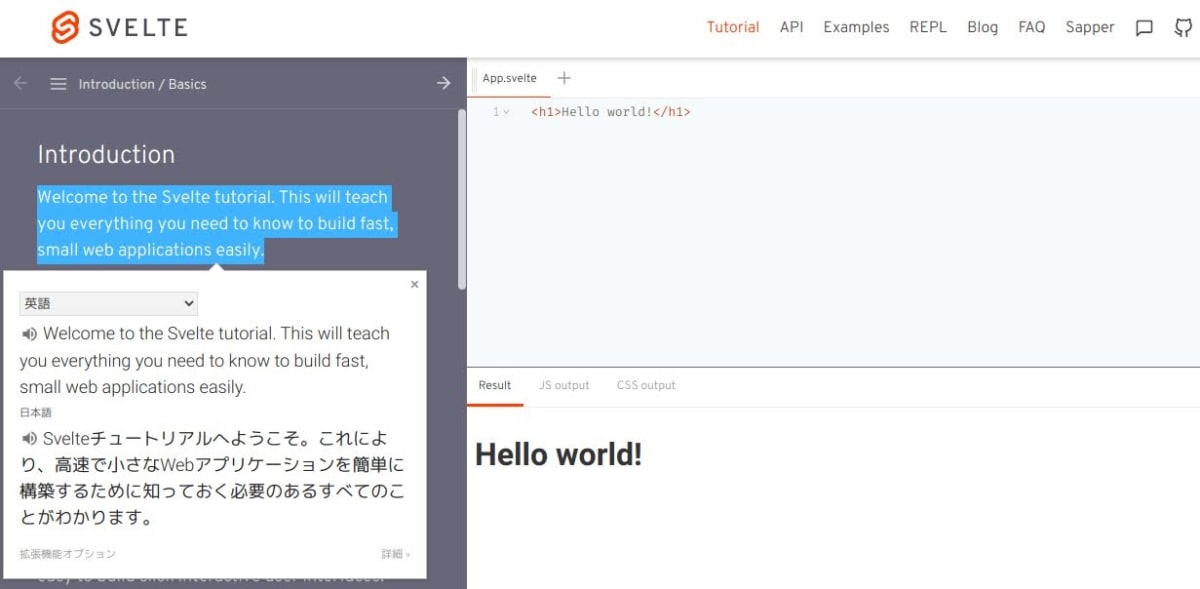This screenshot has width=1200, height=589.
Task: Open 拡張機能オプション link in popup
Action: click(67, 553)
